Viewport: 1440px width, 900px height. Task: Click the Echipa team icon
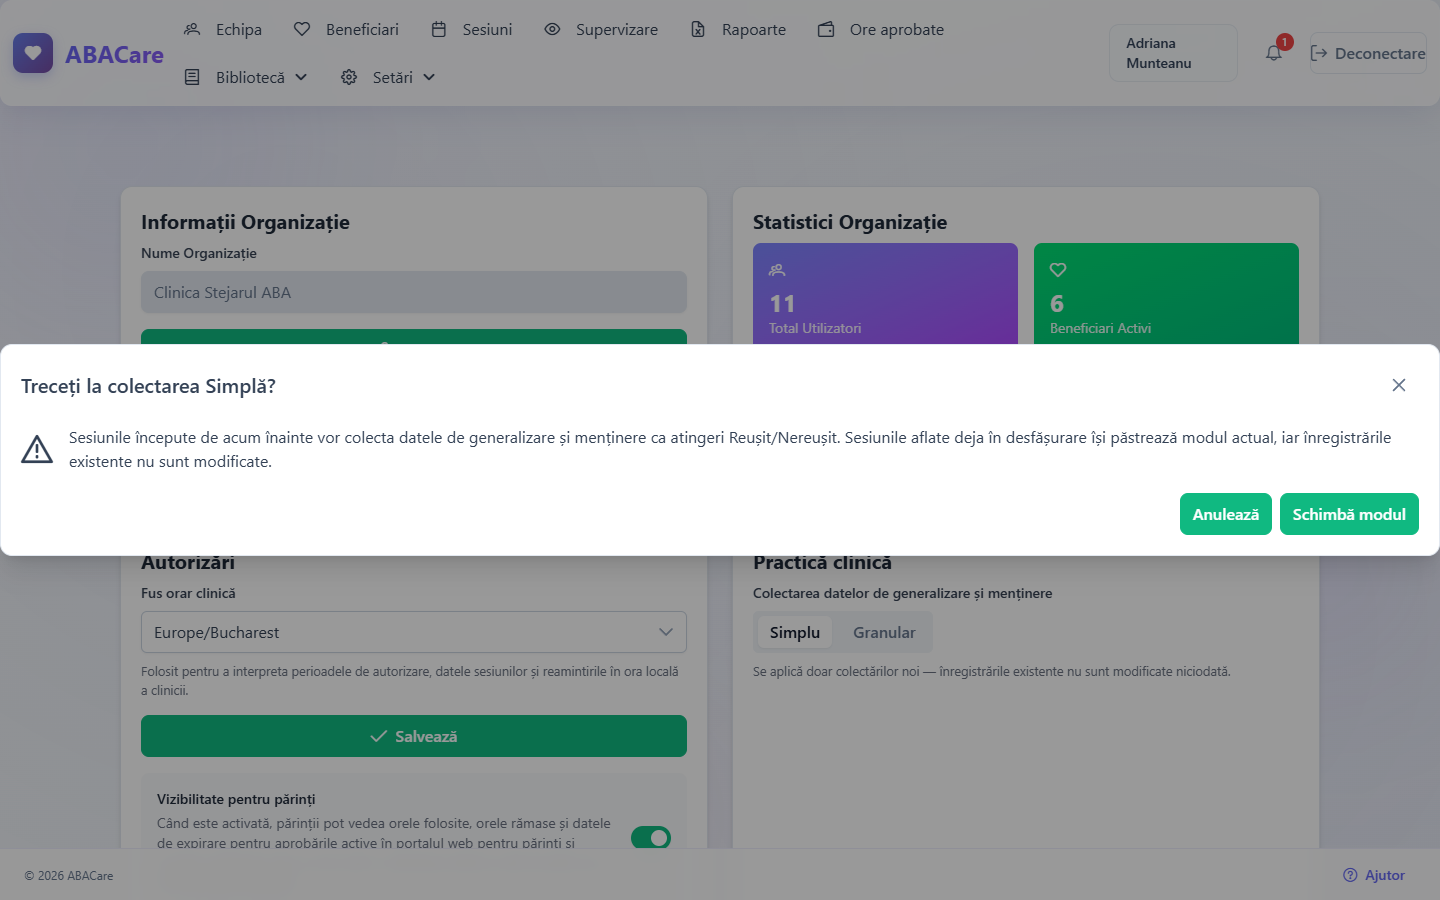192,30
